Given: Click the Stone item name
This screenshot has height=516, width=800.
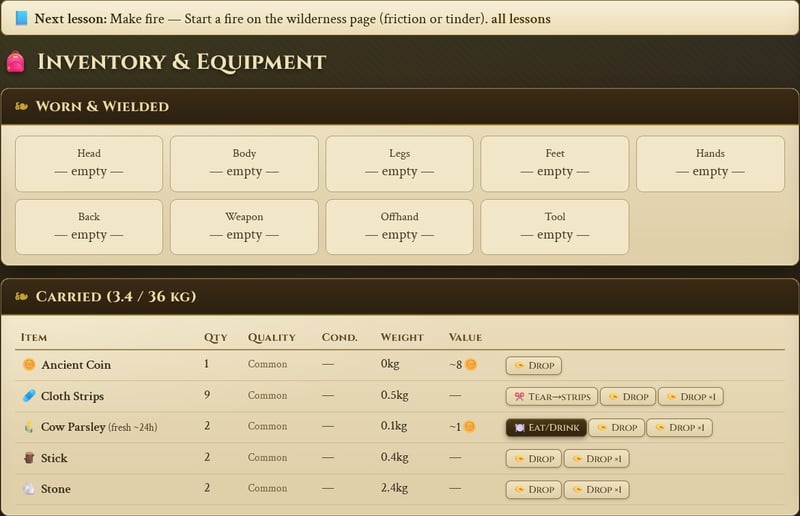Looking at the screenshot, I should (x=56, y=489).
